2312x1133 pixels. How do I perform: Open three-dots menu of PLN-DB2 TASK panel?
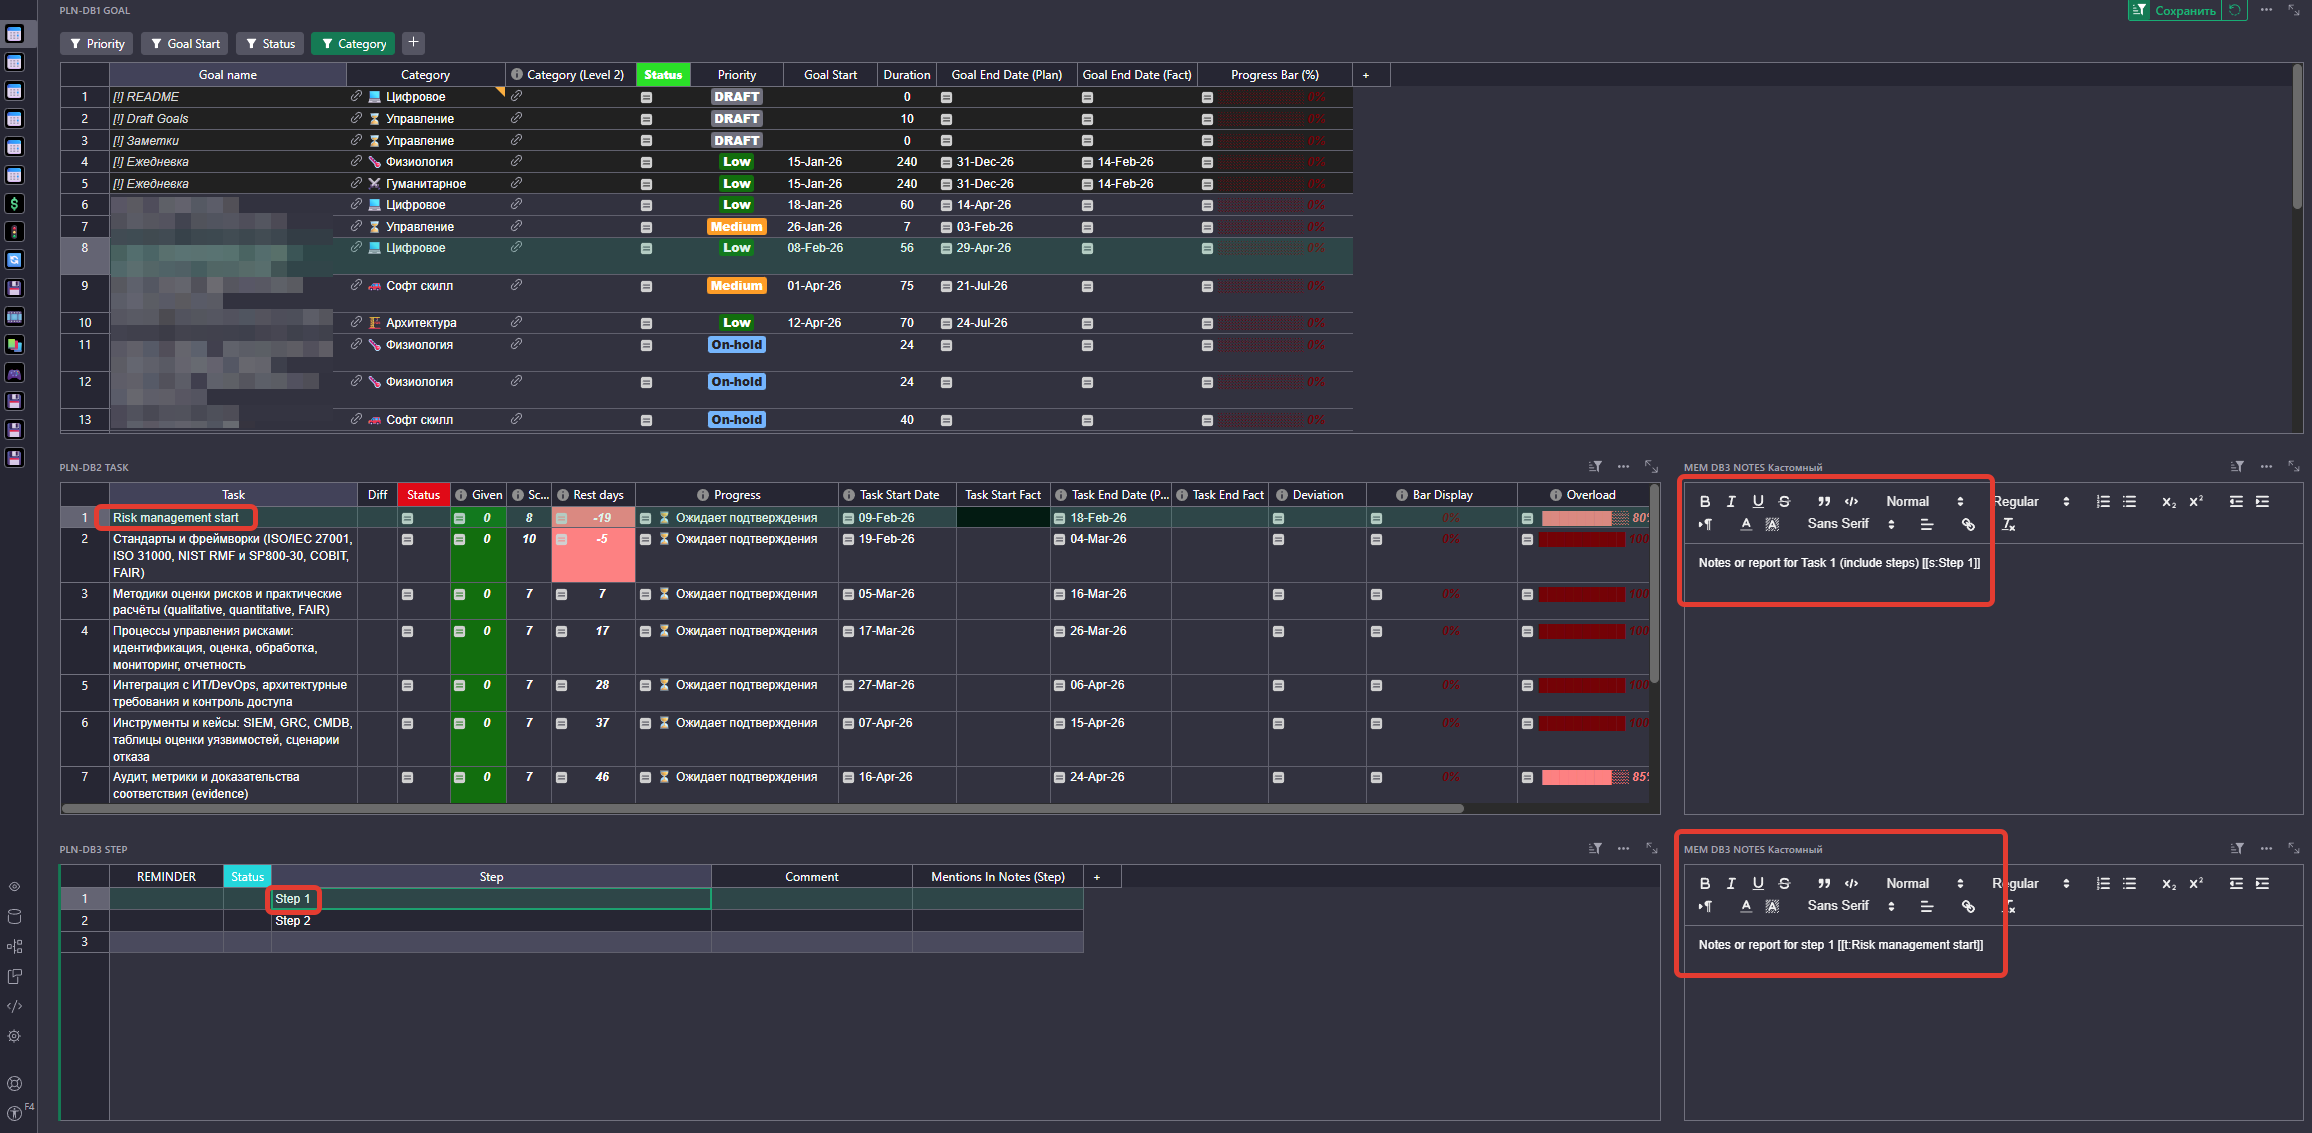coord(1623,467)
